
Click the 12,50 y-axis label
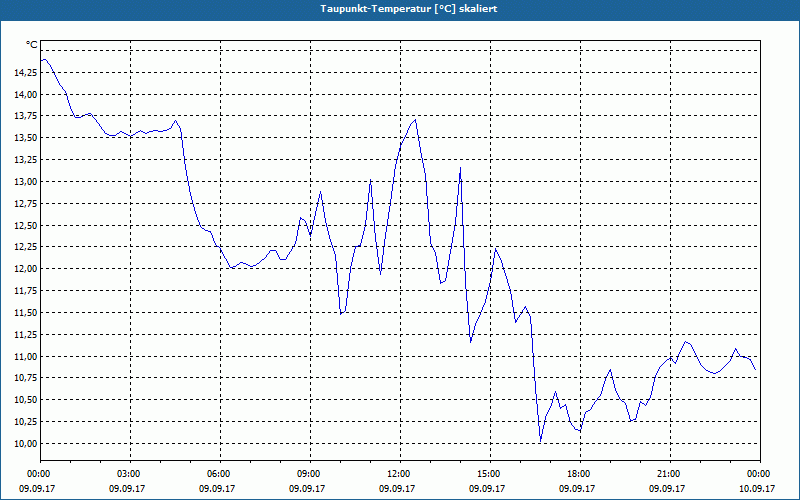(x=26, y=226)
